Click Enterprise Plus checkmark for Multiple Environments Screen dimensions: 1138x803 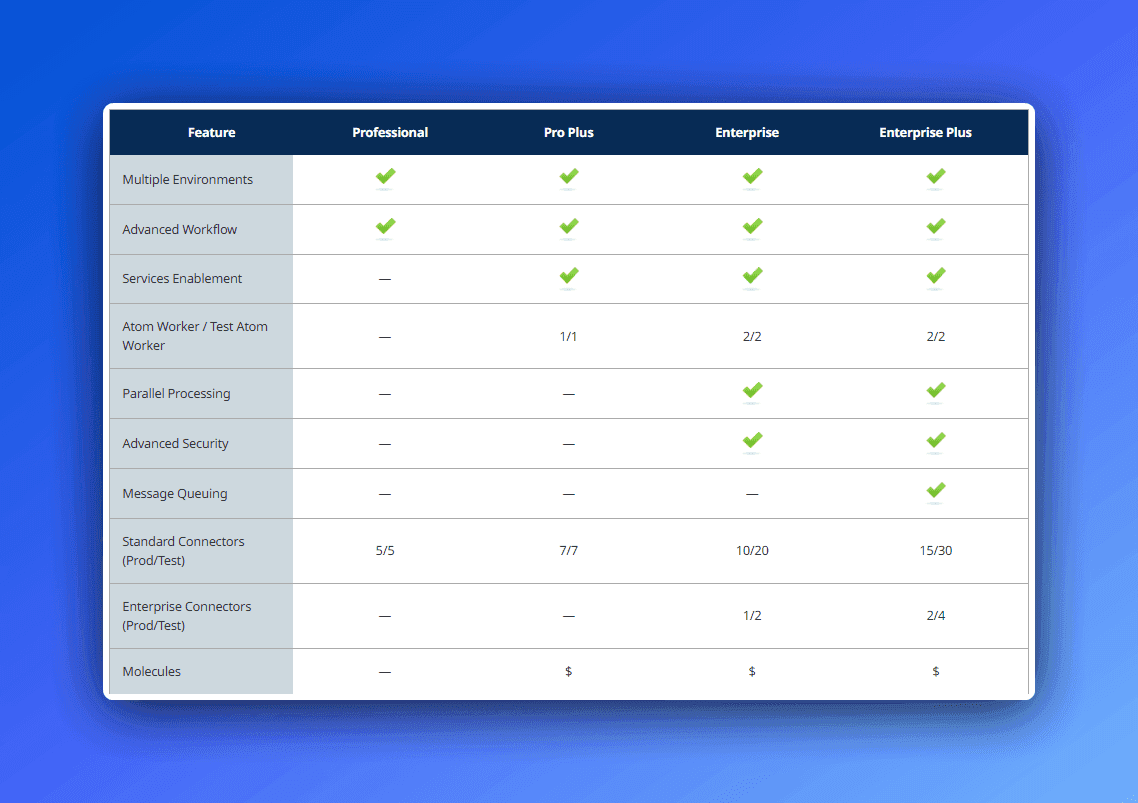[936, 177]
